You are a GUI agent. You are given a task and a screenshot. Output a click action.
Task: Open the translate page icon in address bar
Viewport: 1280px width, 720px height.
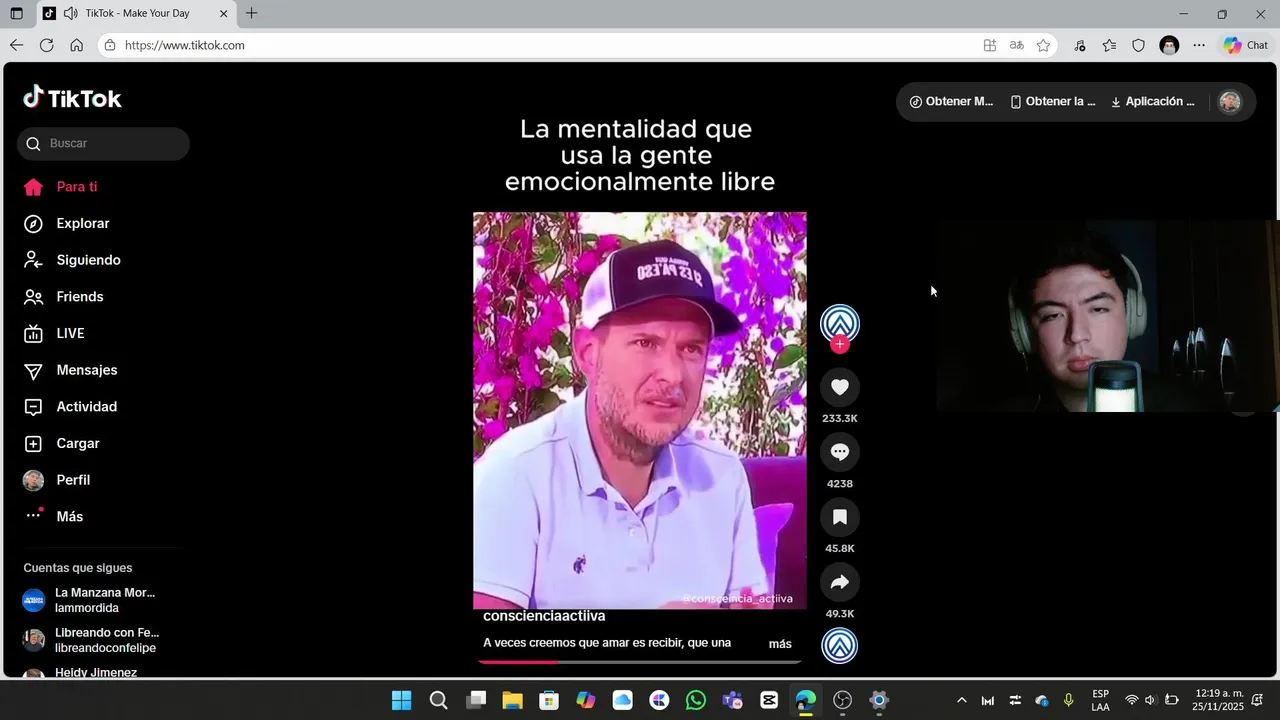(1016, 45)
